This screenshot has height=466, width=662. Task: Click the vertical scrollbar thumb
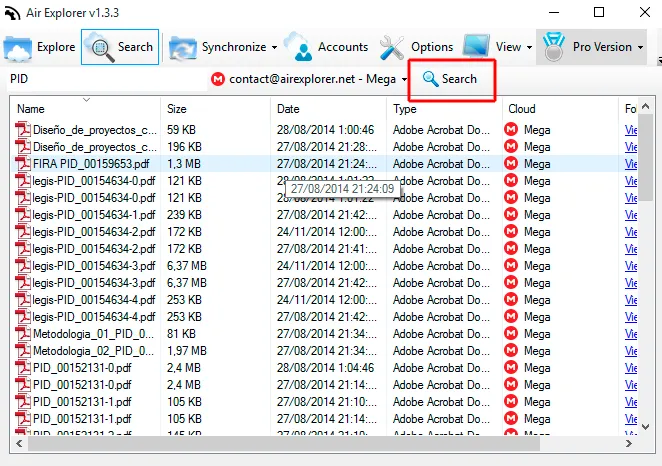point(646,157)
